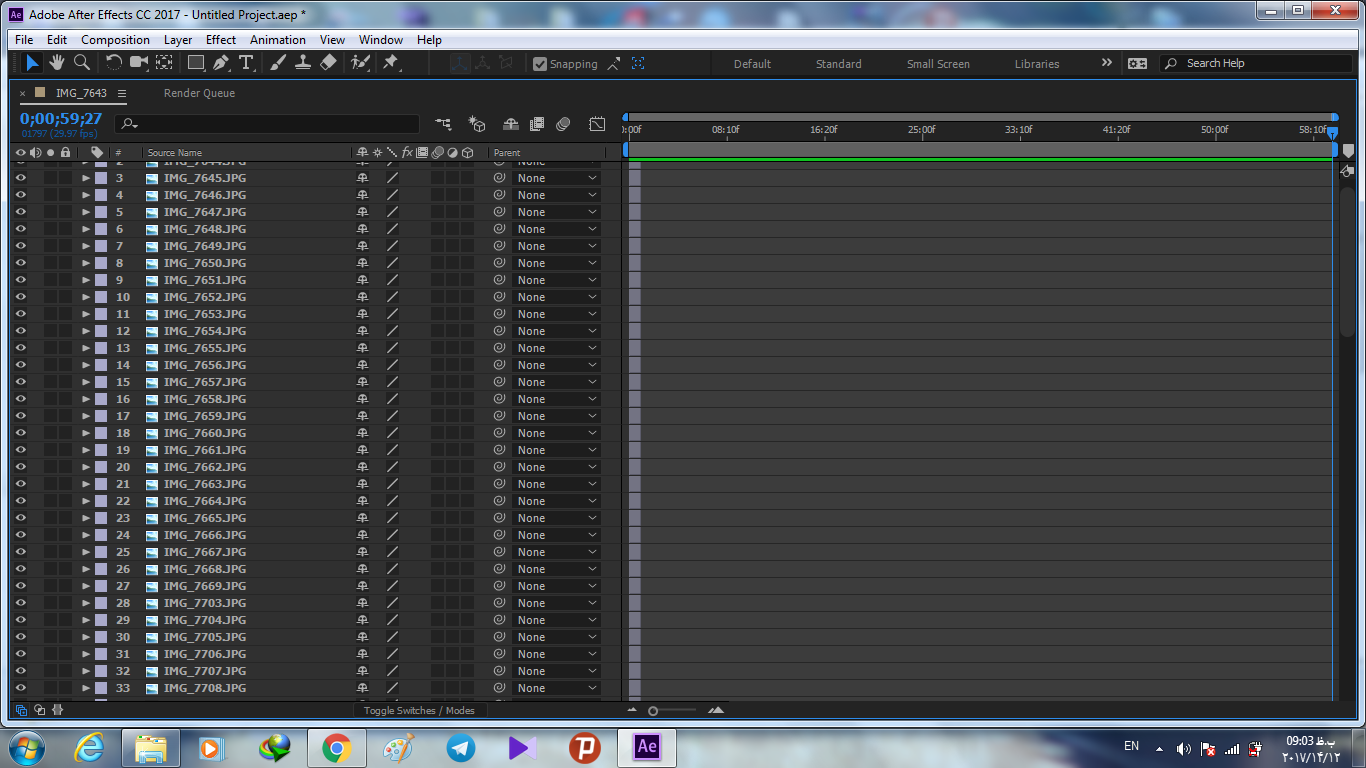Image resolution: width=1366 pixels, height=768 pixels.
Task: Open the IMG_7643 panel menu icon
Action: 122,93
